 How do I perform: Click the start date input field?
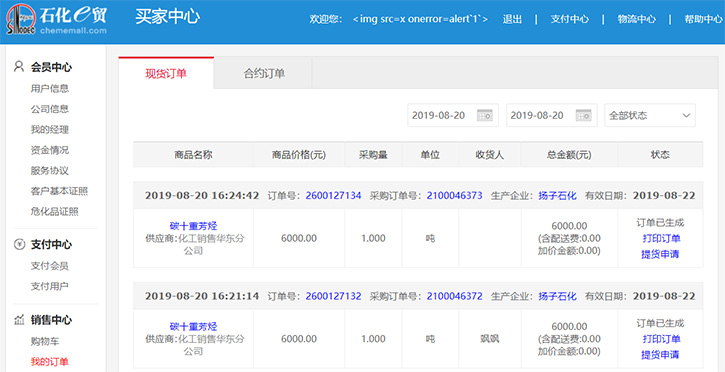(x=453, y=115)
